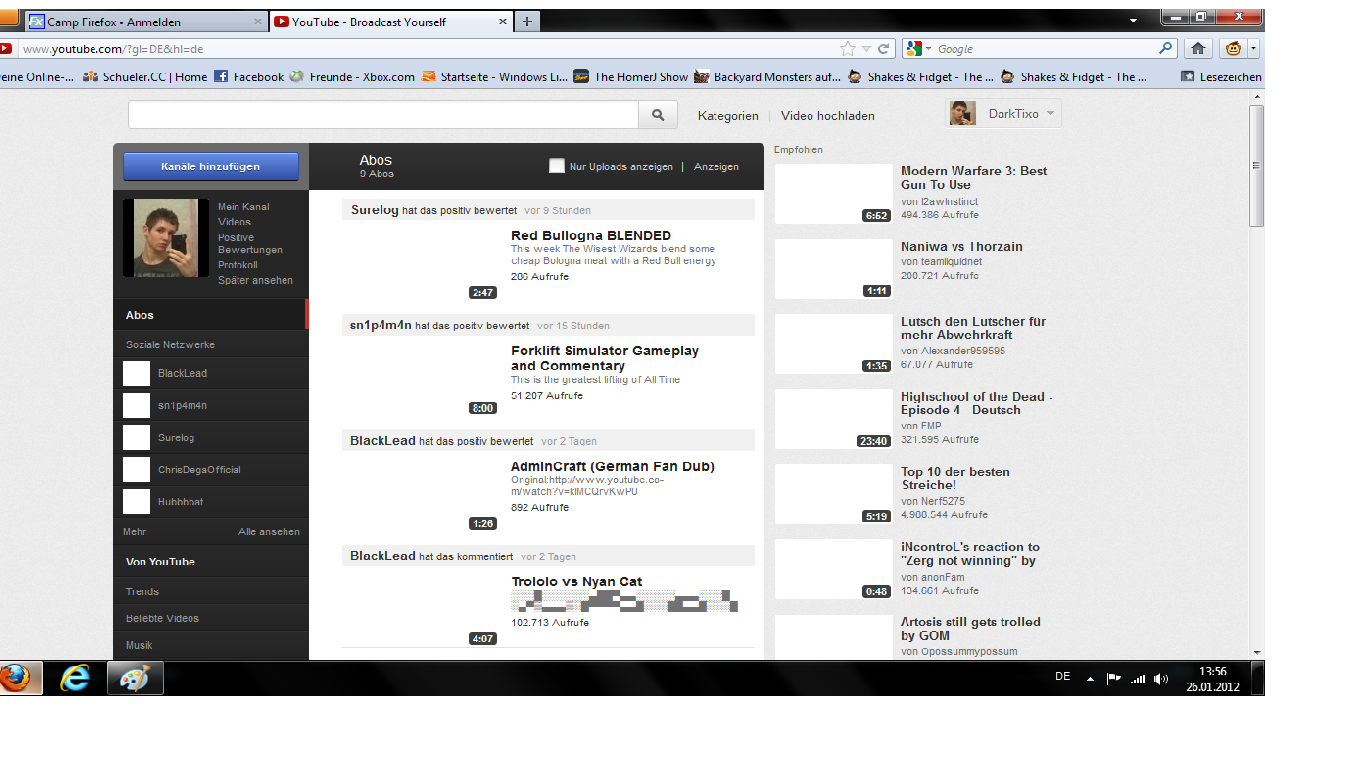This screenshot has width=1366, height=768.
Task: Show hidden tray icons arrow
Action: (x=1090, y=678)
